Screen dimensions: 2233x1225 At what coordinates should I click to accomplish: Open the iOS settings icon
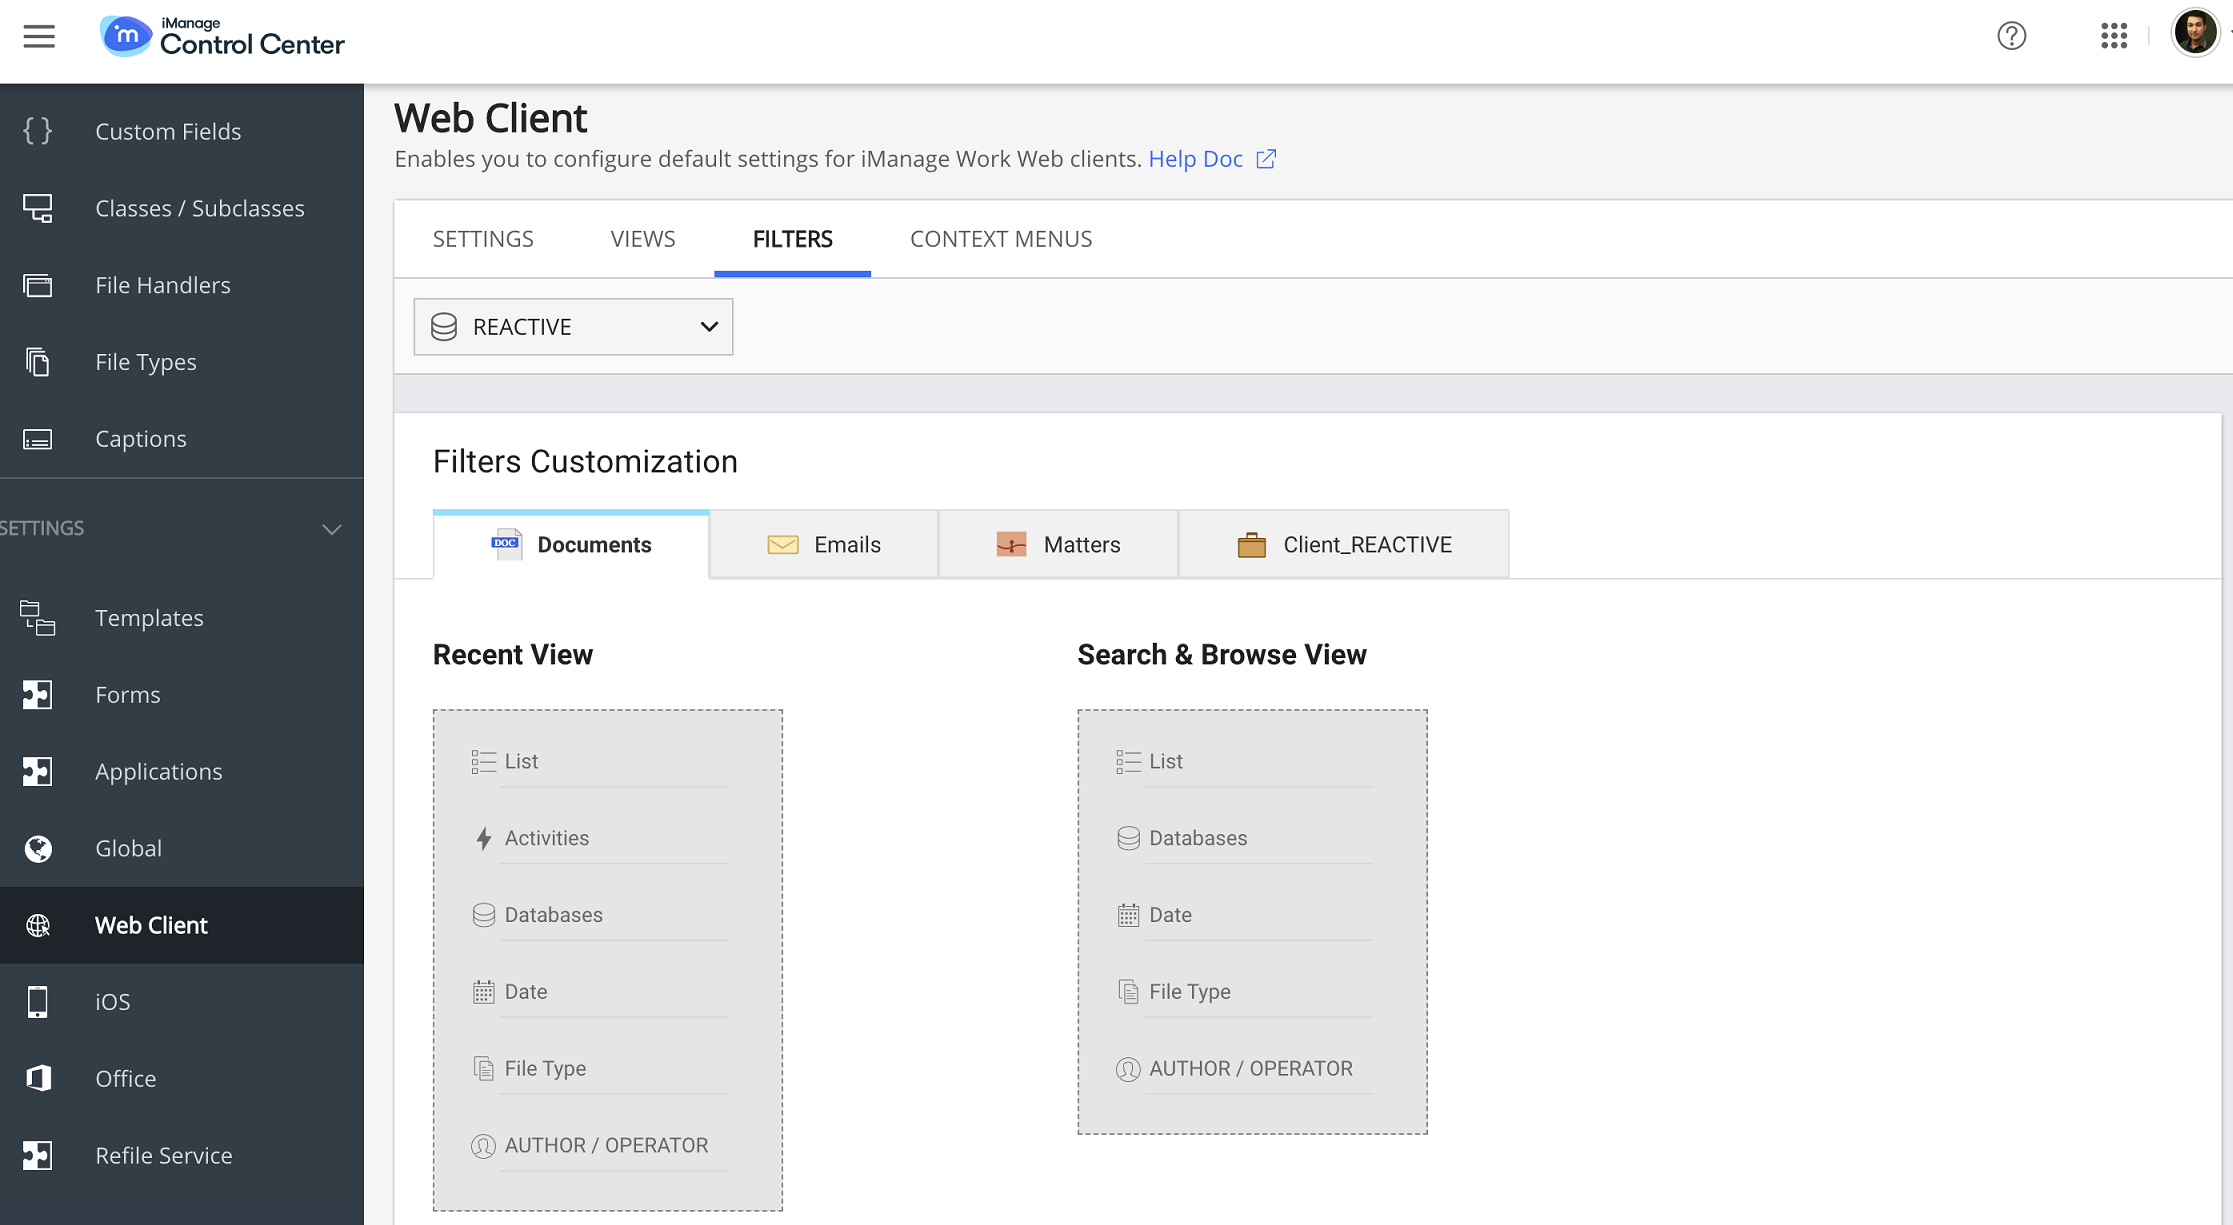tap(38, 1001)
